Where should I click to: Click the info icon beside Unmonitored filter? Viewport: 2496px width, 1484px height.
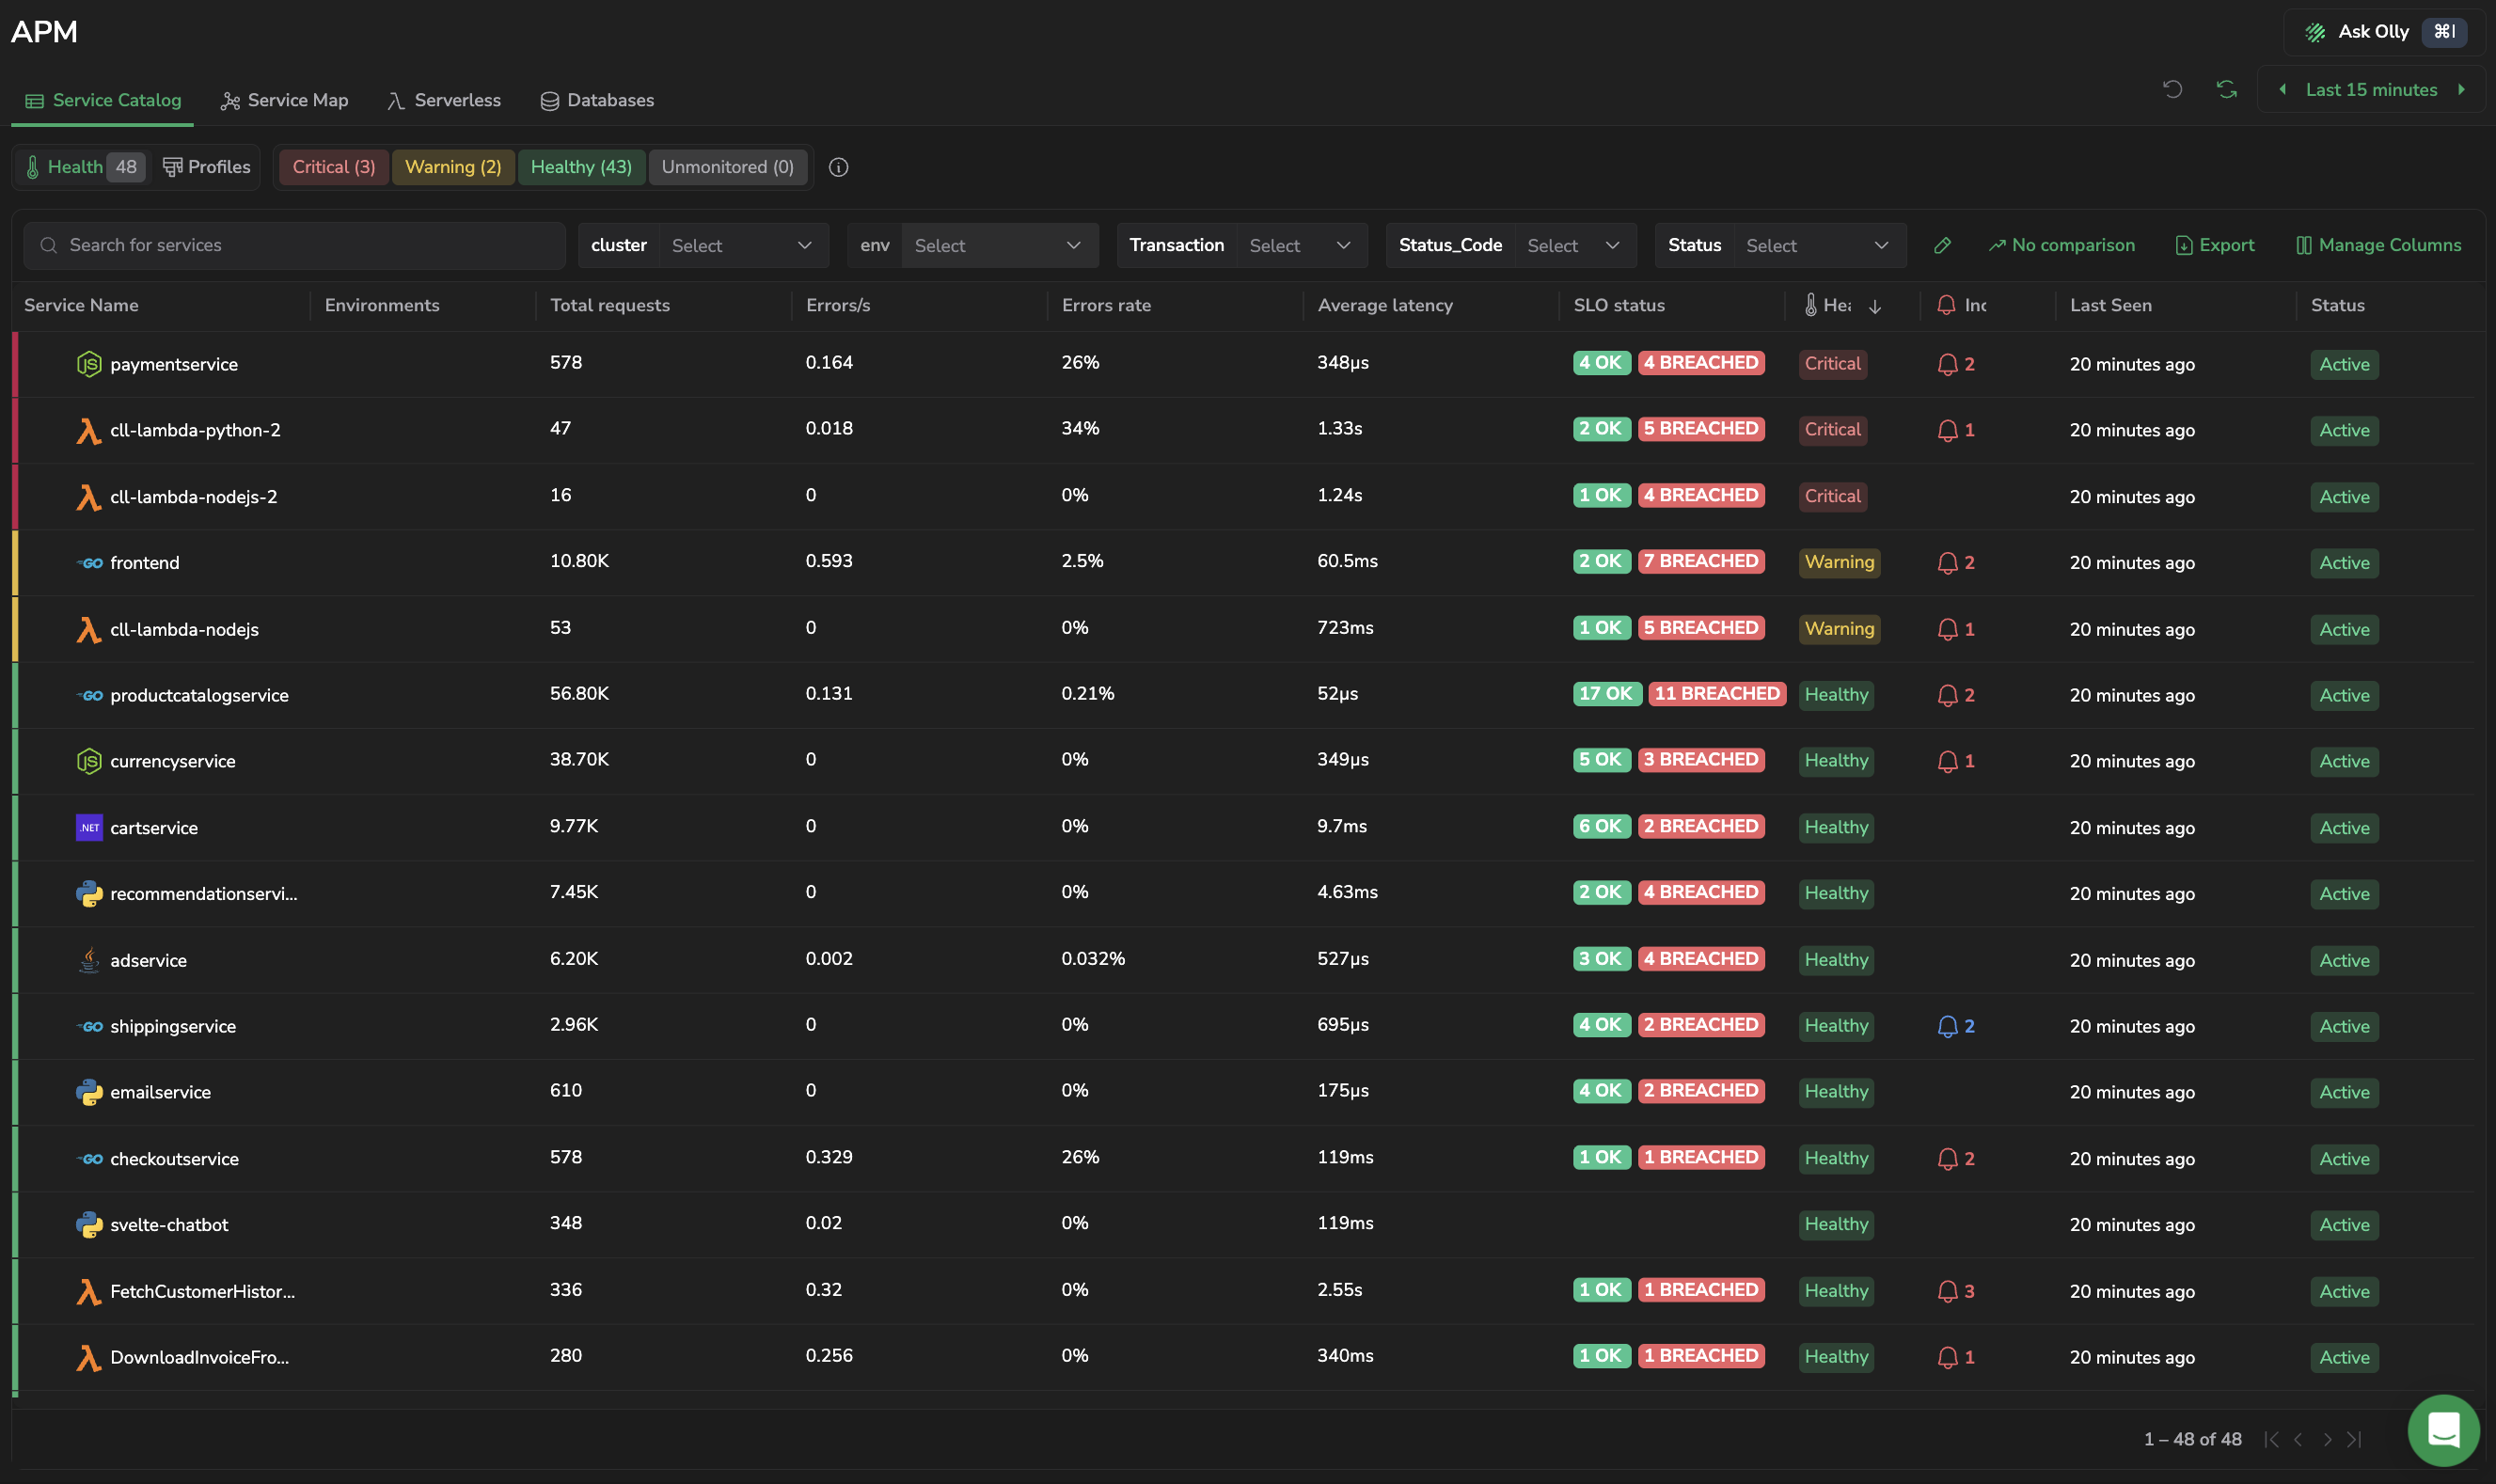pos(838,167)
